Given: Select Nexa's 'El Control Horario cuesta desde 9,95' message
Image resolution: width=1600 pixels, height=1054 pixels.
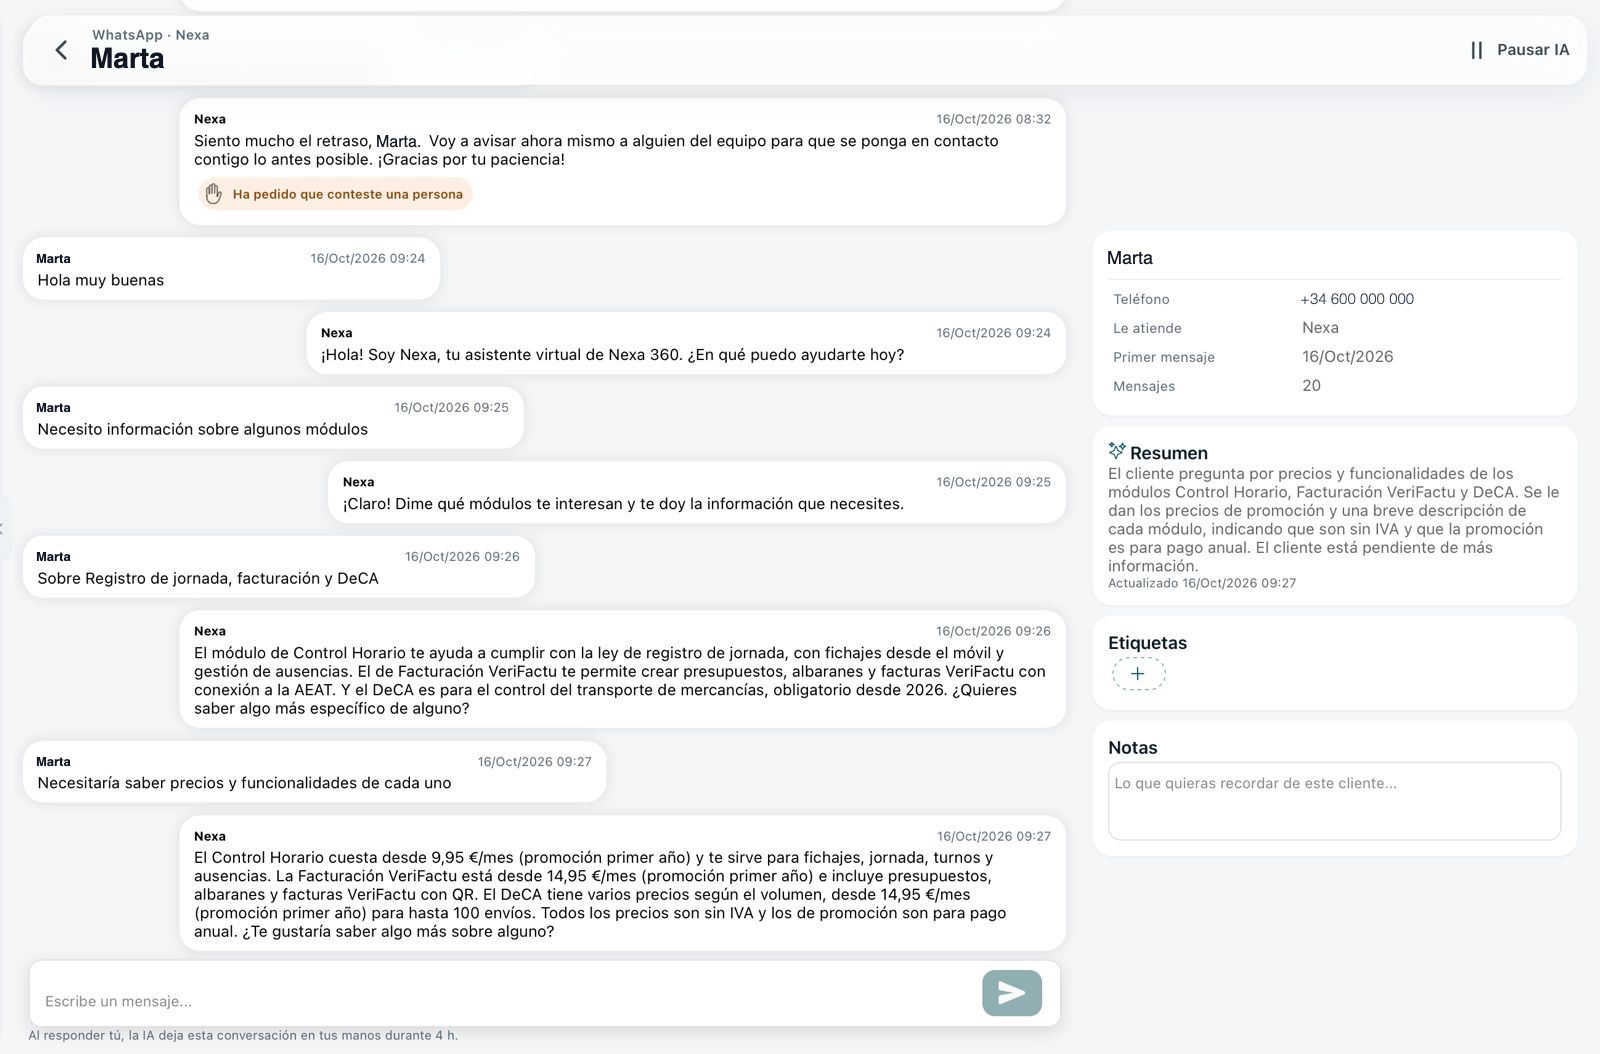Looking at the screenshot, I should coord(623,883).
